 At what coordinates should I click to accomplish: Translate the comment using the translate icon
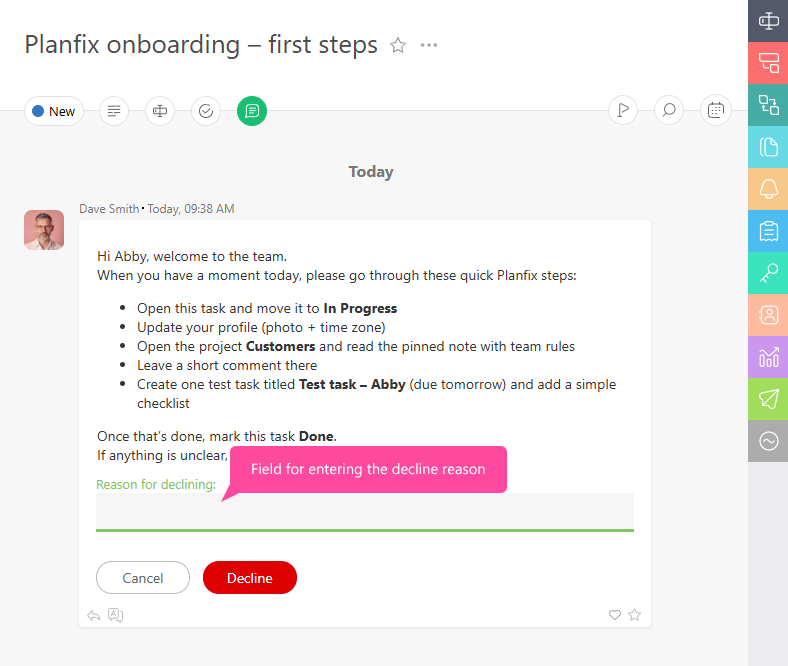115,615
